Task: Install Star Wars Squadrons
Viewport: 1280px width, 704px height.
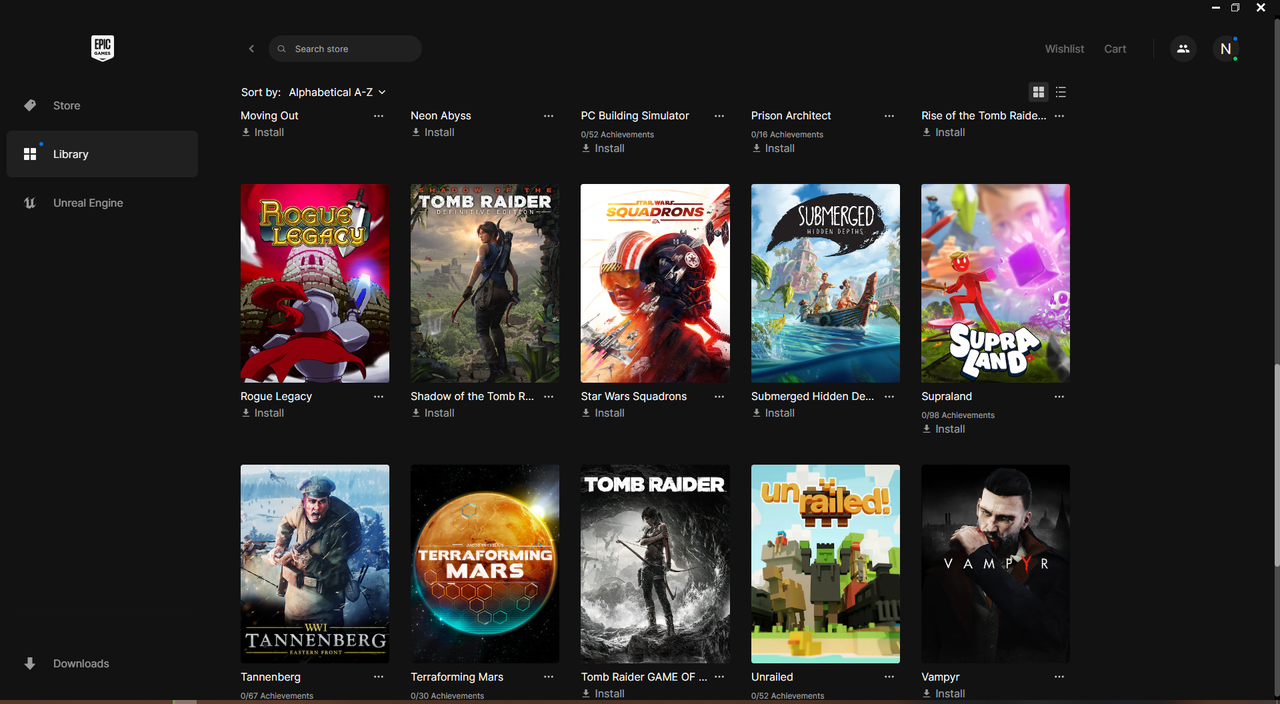Action: point(603,413)
